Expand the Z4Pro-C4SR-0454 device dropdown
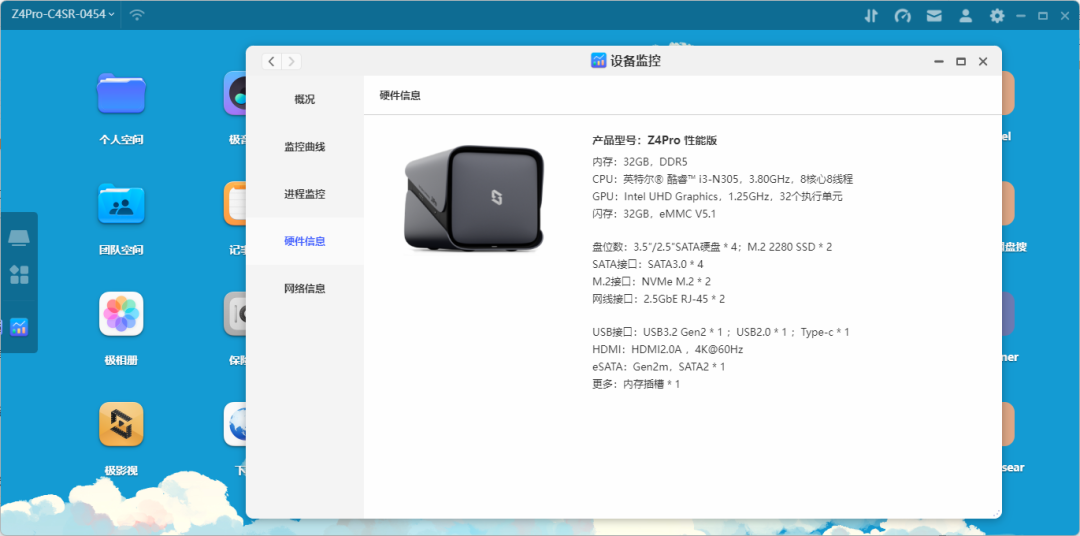Screen dimensions: 1080x536 63,14
